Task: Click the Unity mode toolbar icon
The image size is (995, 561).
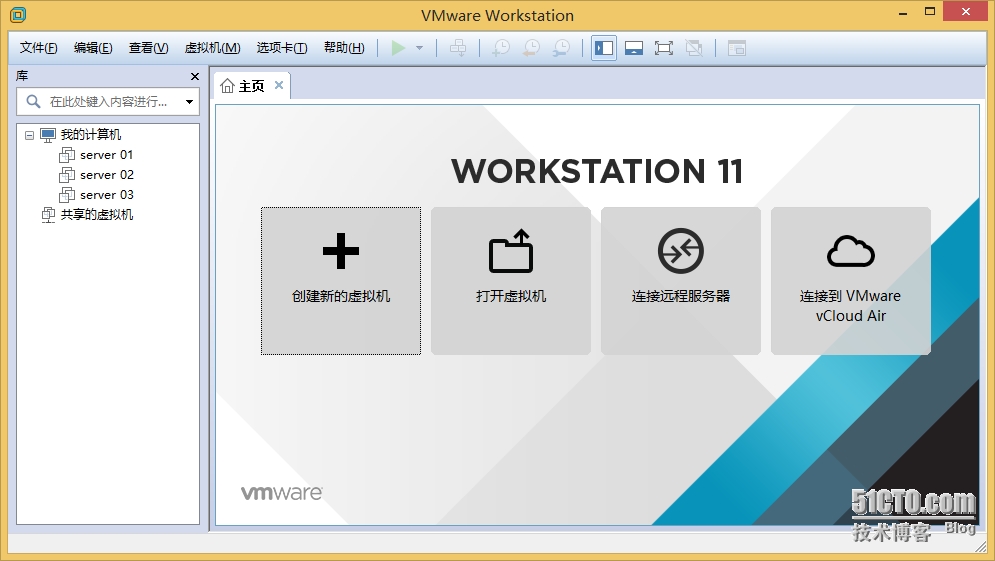Action: pyautogui.click(x=694, y=48)
